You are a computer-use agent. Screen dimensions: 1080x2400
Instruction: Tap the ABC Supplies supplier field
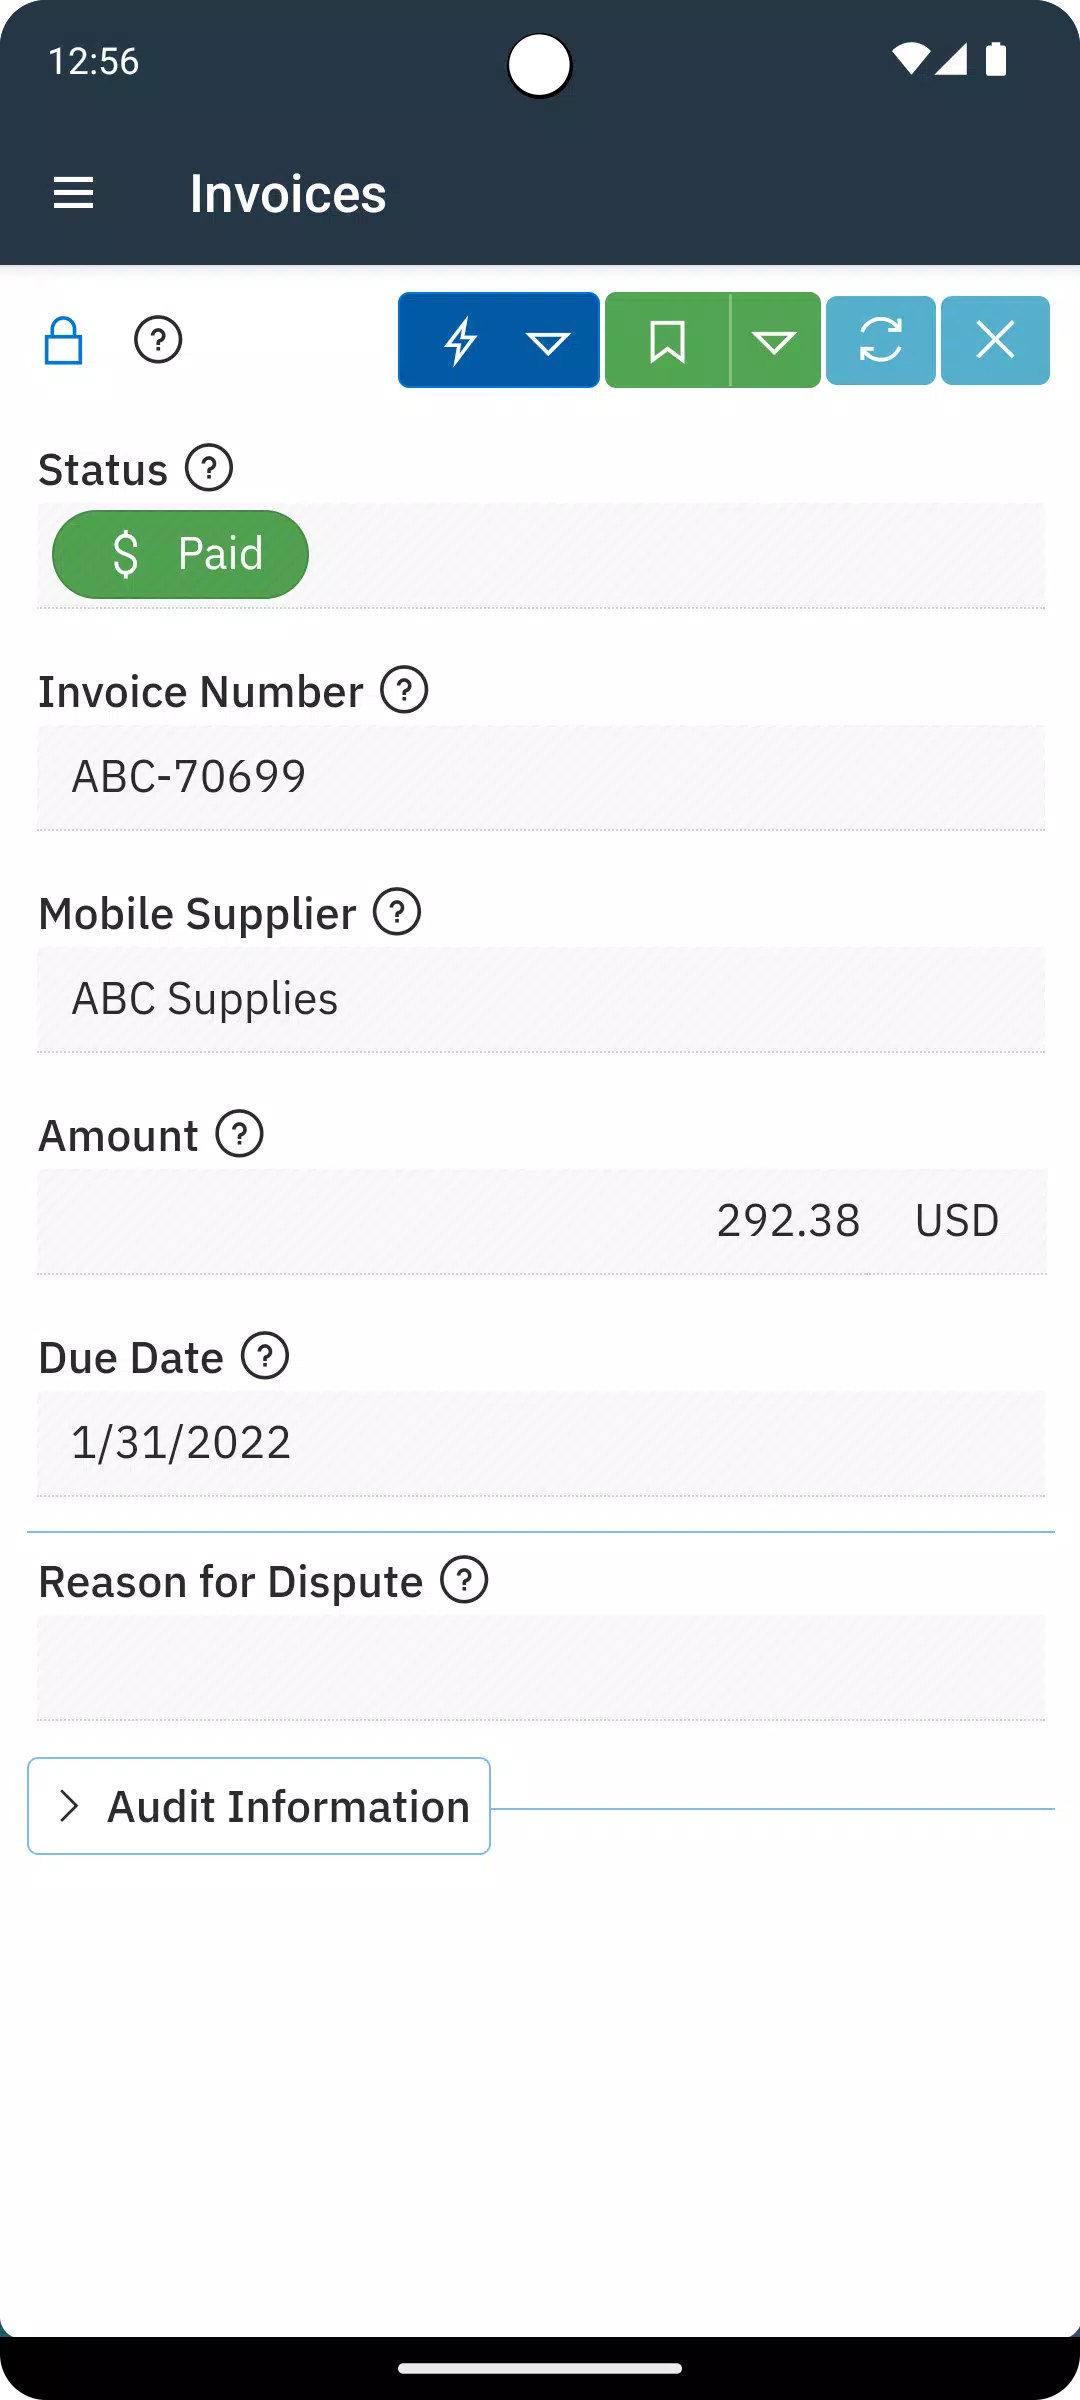point(541,1000)
